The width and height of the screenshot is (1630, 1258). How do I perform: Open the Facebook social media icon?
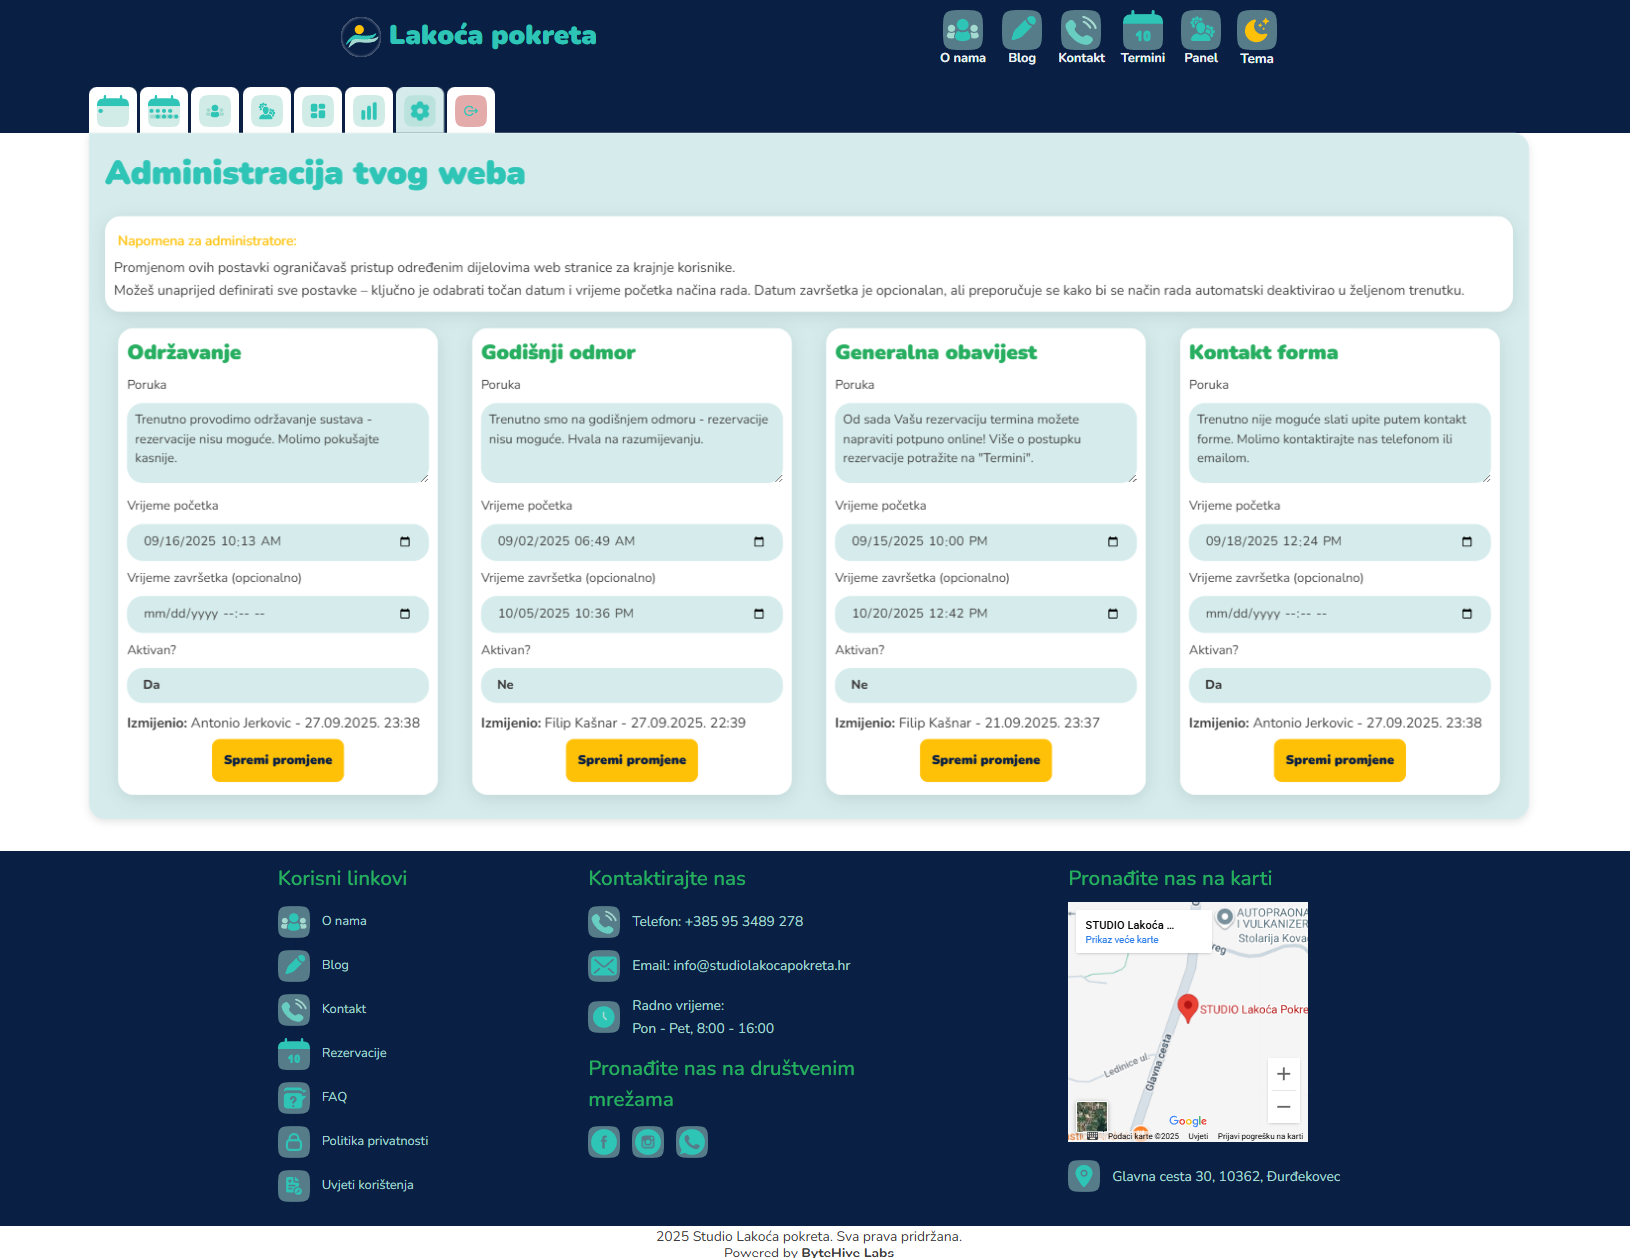point(604,1141)
